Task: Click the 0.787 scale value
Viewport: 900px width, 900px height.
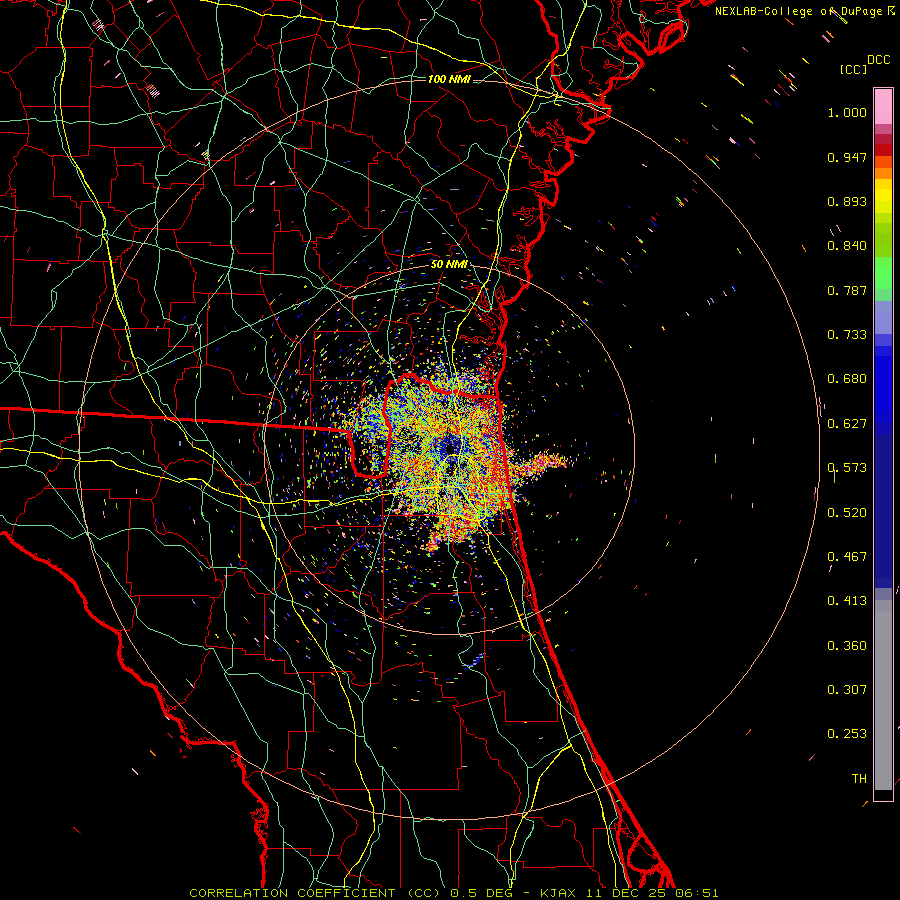Action: (847, 290)
